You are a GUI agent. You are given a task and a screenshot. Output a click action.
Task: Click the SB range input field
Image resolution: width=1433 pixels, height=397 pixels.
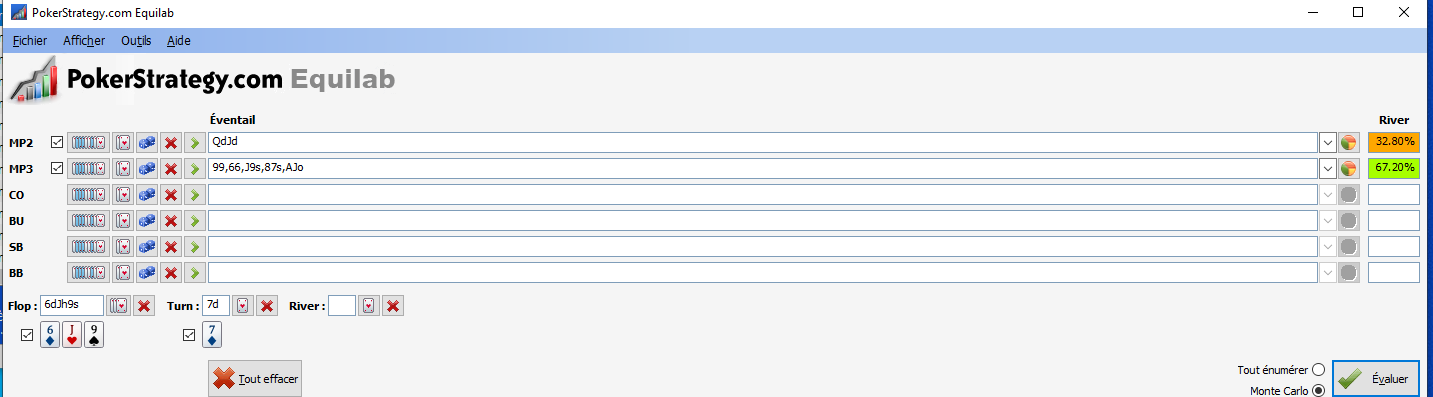[x=762, y=246]
